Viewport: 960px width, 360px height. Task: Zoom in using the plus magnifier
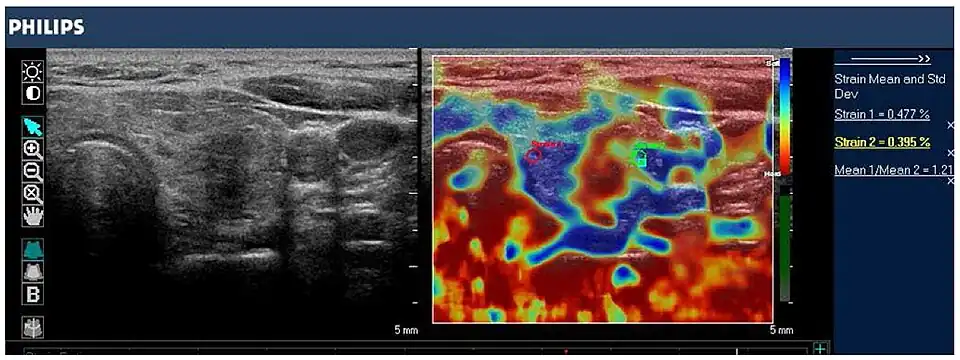32,149
